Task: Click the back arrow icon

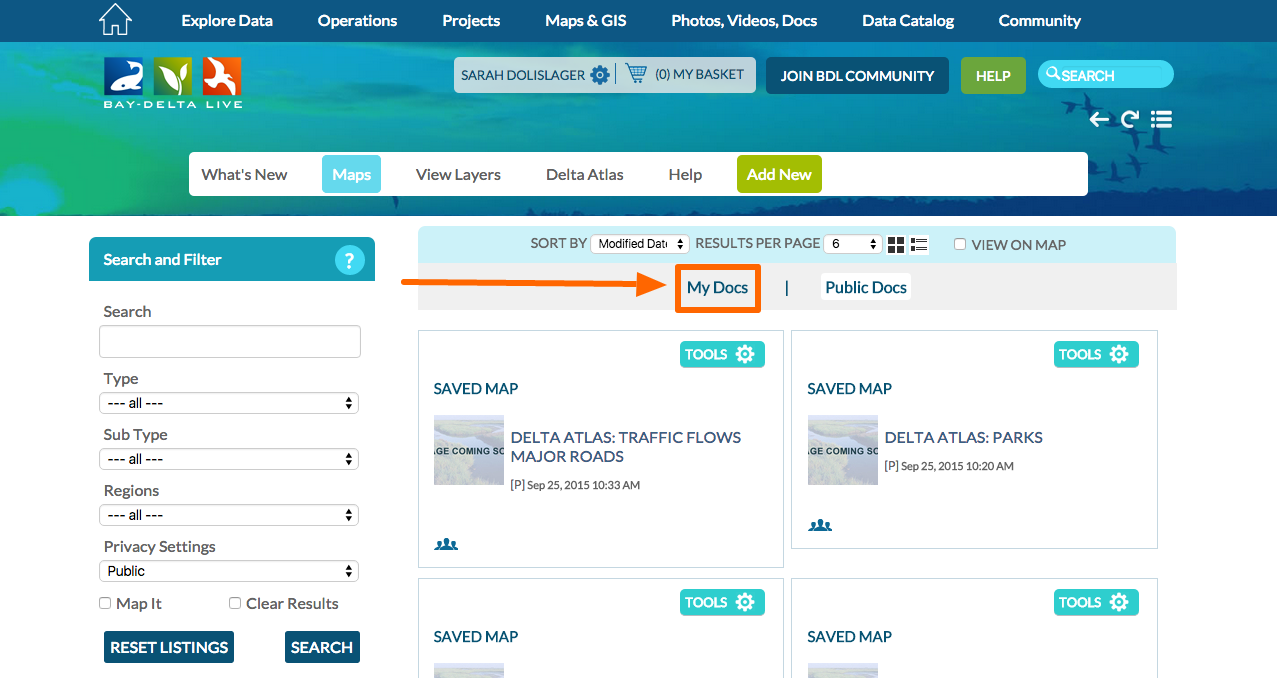Action: point(1099,120)
